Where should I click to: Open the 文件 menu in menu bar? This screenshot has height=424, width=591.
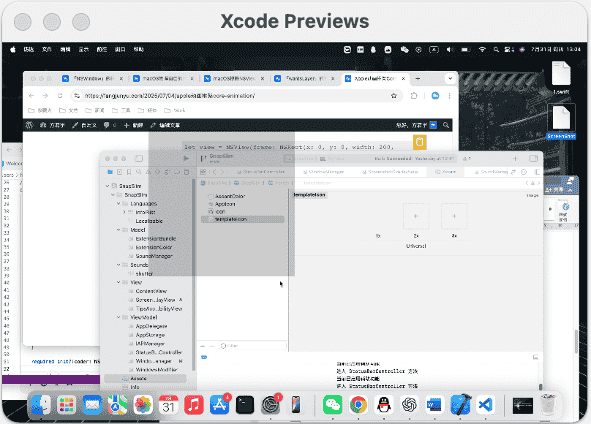[47, 49]
